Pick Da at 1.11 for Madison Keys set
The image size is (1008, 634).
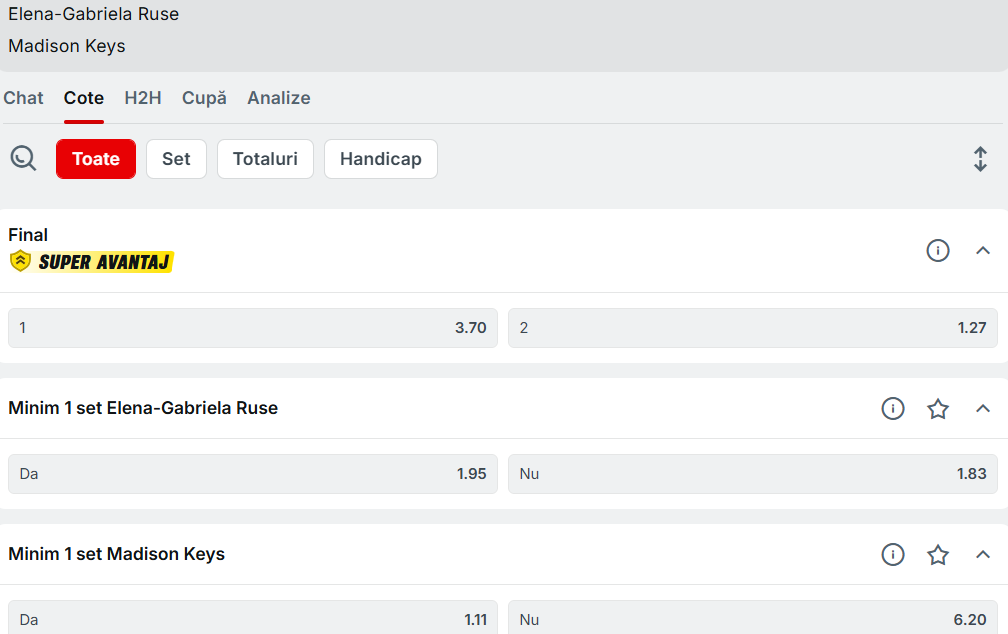tap(253, 619)
